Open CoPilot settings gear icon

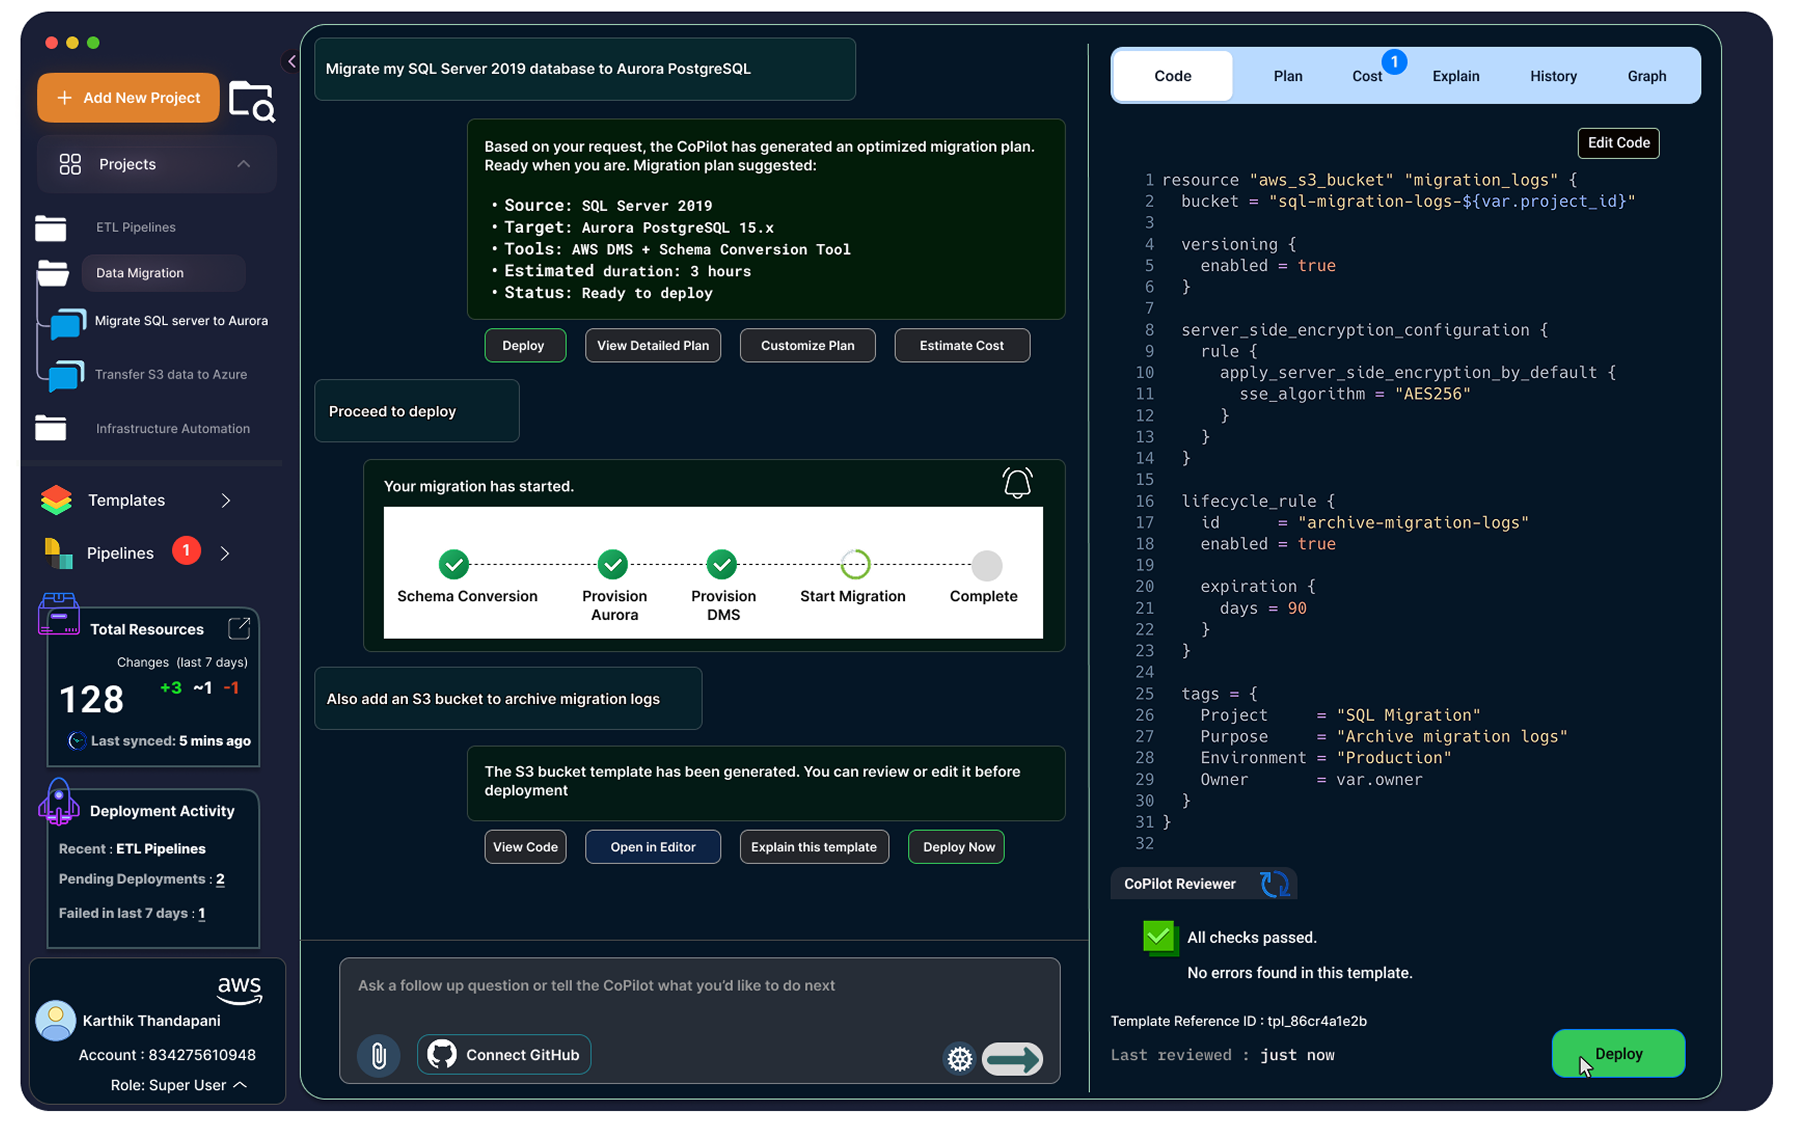(959, 1059)
